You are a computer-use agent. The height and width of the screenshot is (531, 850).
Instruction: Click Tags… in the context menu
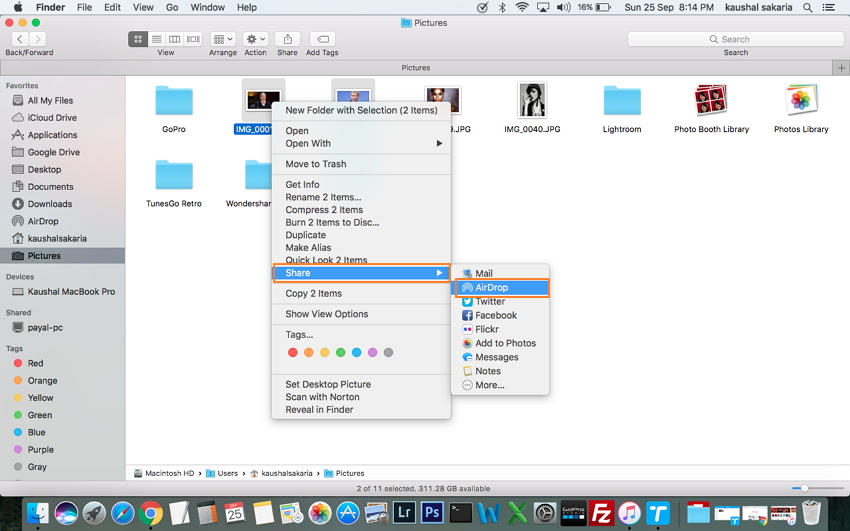click(299, 335)
